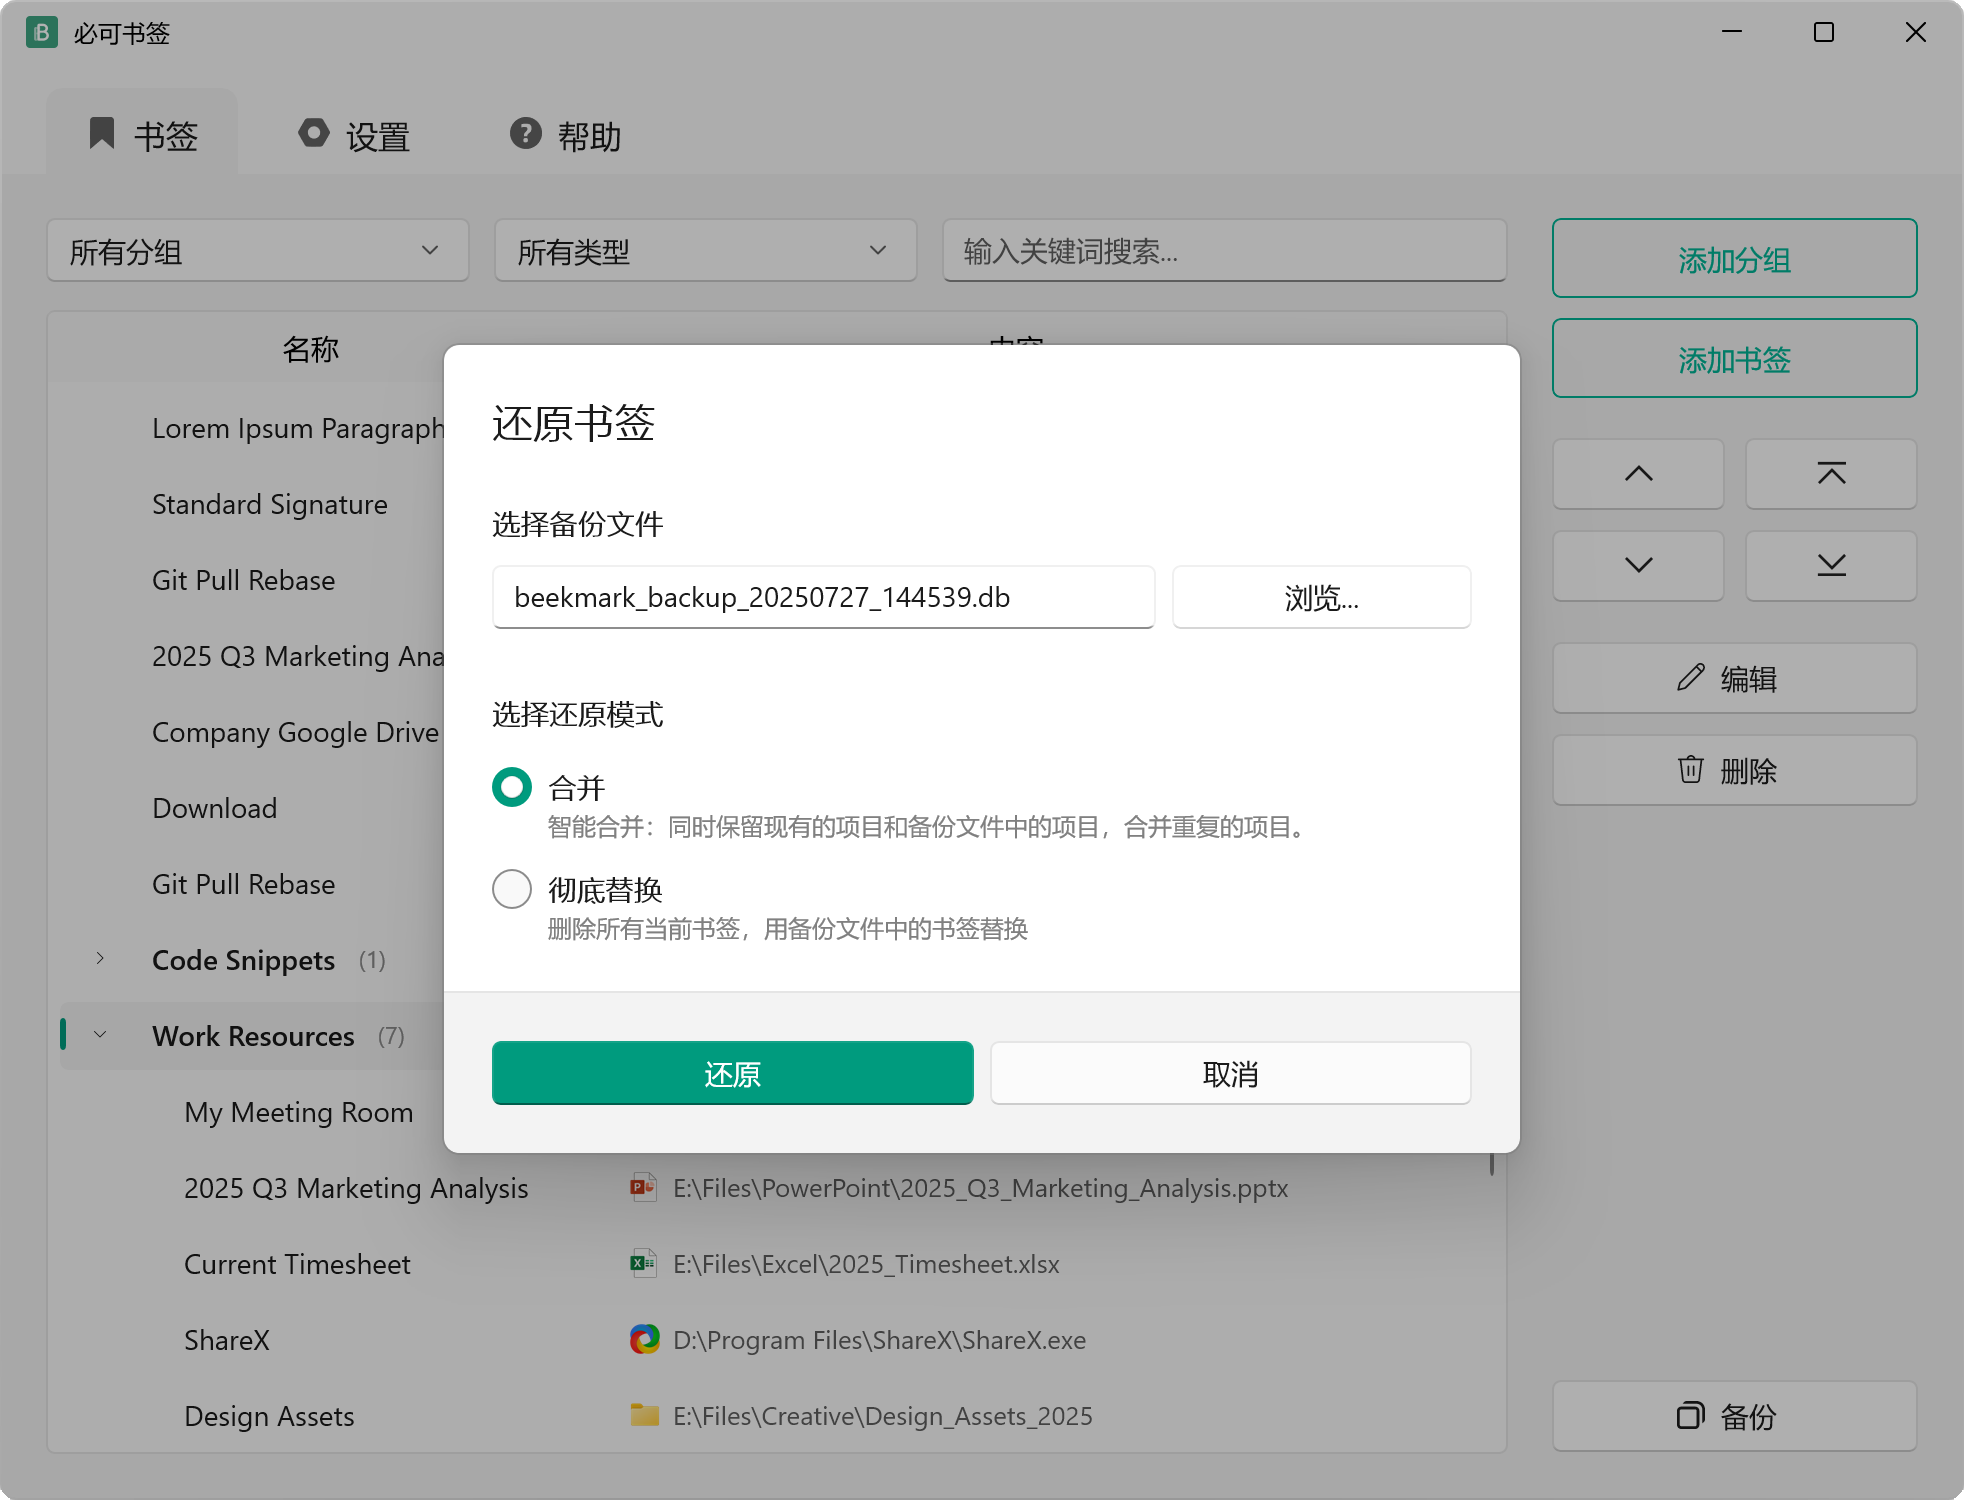Click the 添加书签 add bookmark button
1964x1500 pixels.
pyautogui.click(x=1735, y=359)
